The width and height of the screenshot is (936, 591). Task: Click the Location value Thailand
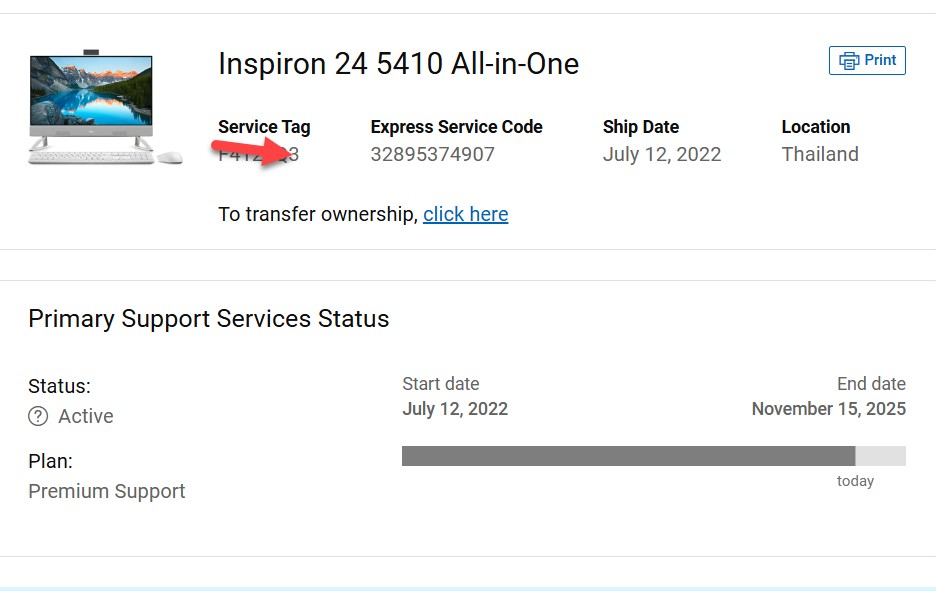(x=820, y=154)
